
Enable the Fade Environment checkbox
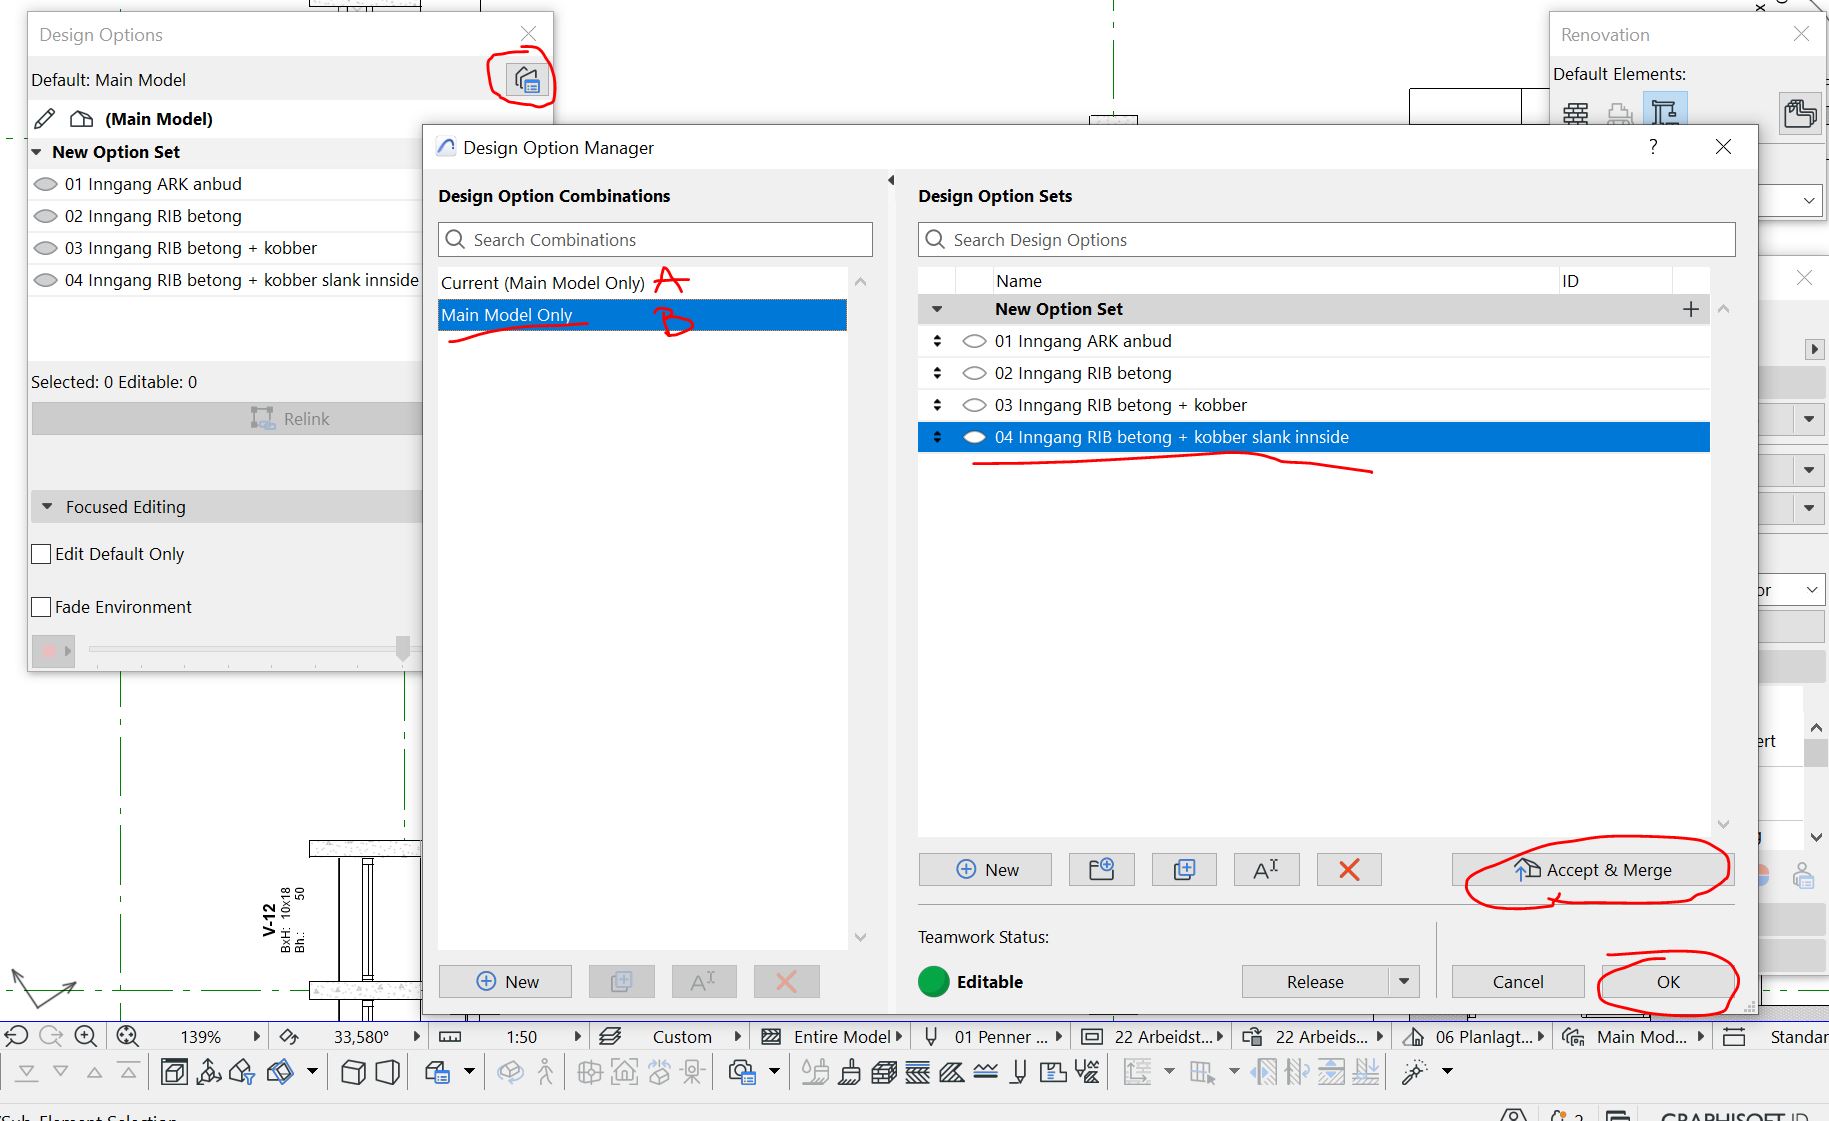(42, 607)
